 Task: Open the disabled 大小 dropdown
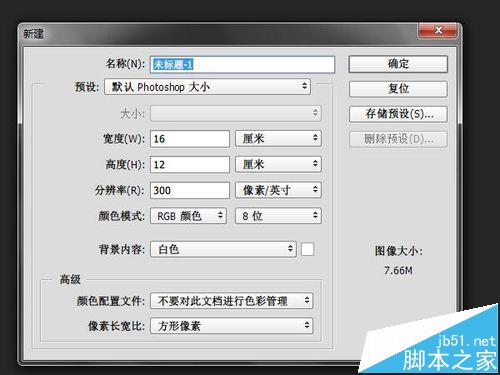pyautogui.click(x=236, y=113)
